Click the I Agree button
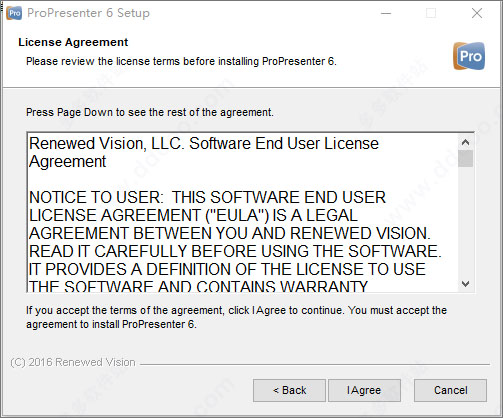Image resolution: width=503 pixels, height=418 pixels. [x=364, y=390]
